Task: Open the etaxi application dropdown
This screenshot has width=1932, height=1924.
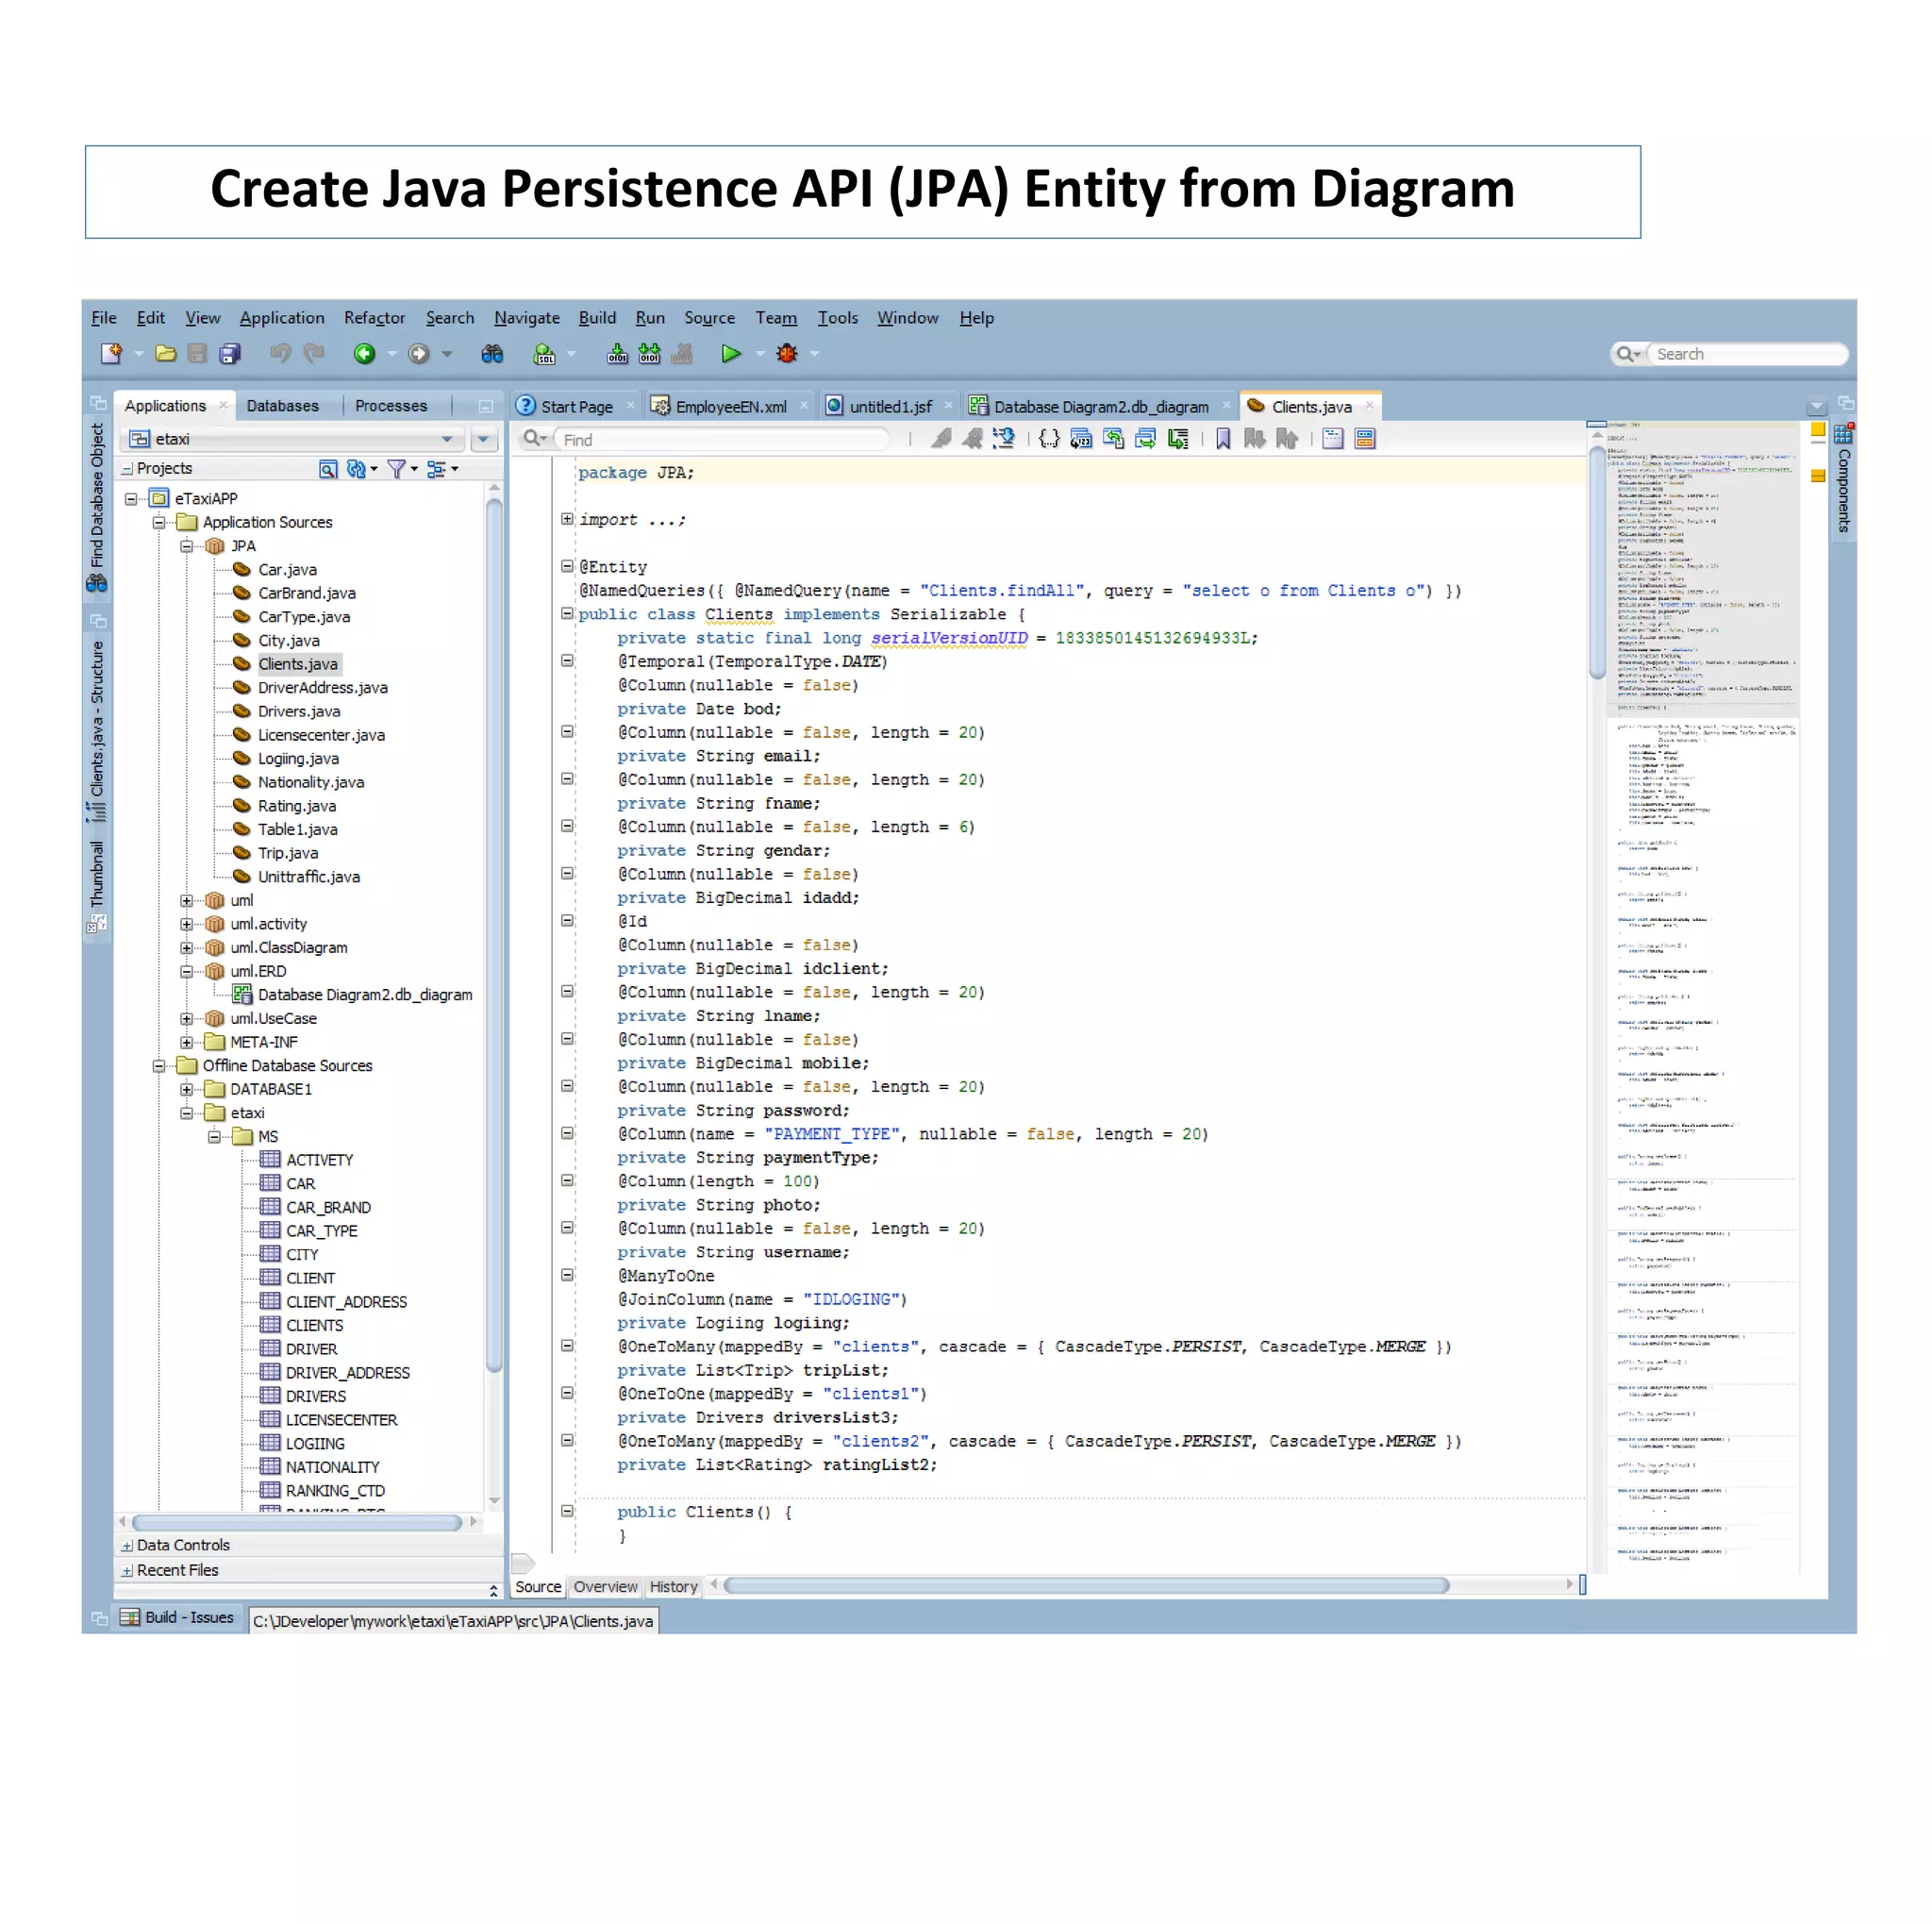Action: click(x=446, y=439)
